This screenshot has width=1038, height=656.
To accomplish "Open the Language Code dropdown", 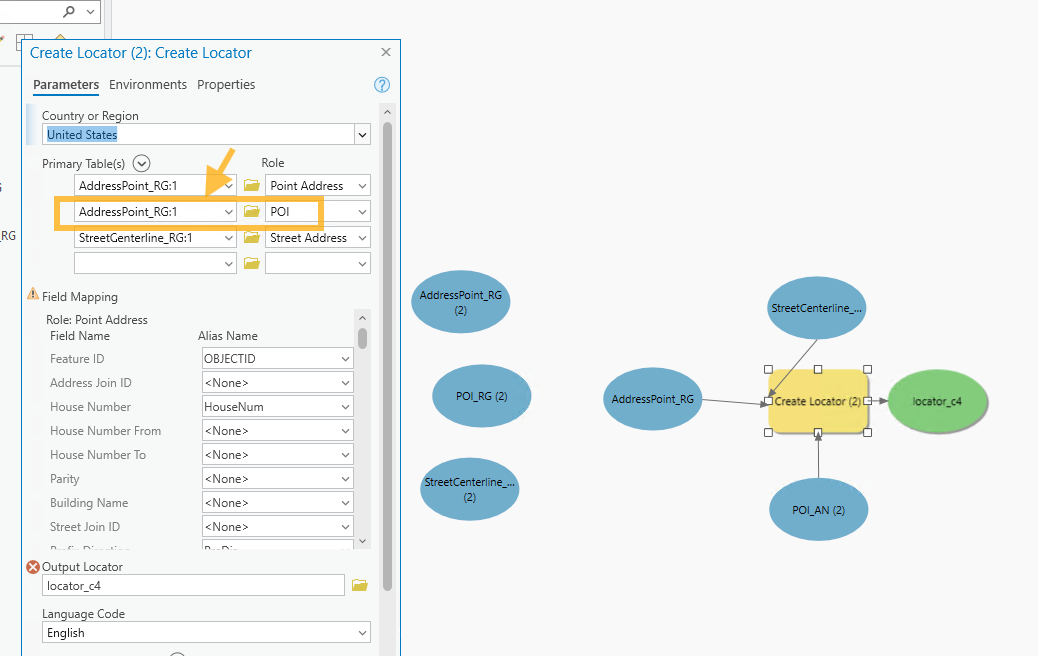I will click(x=361, y=633).
